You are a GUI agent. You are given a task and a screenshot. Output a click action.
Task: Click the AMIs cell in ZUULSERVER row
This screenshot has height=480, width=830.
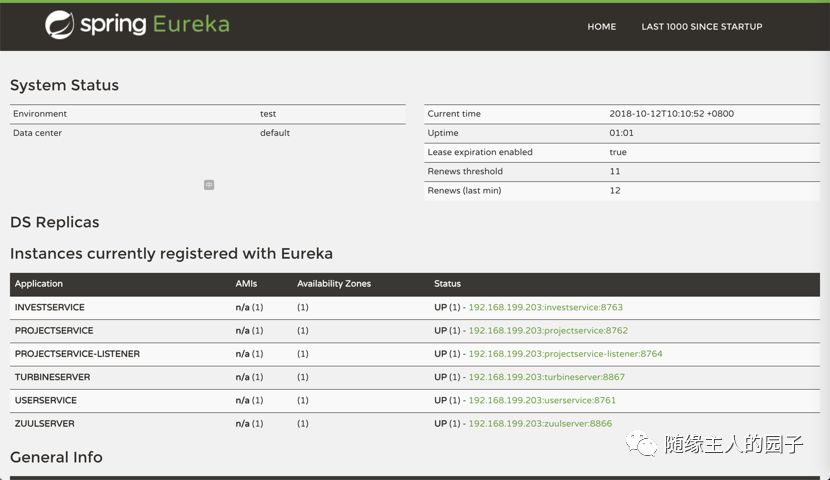coord(249,423)
